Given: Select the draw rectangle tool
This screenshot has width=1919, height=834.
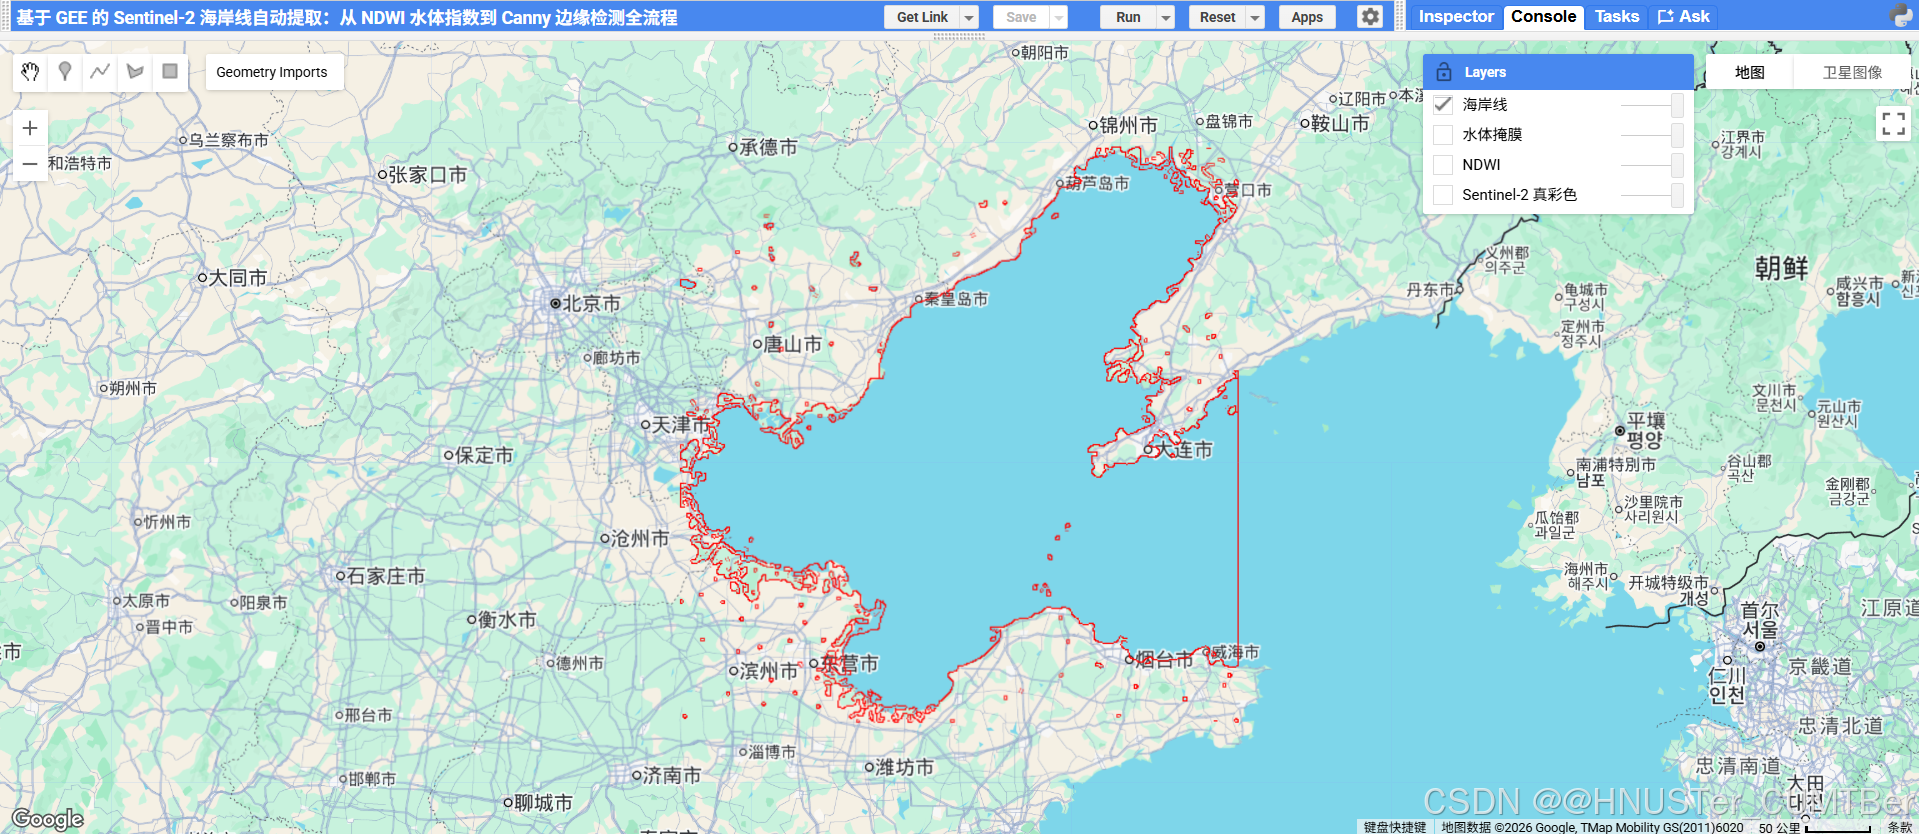Looking at the screenshot, I should click(170, 72).
